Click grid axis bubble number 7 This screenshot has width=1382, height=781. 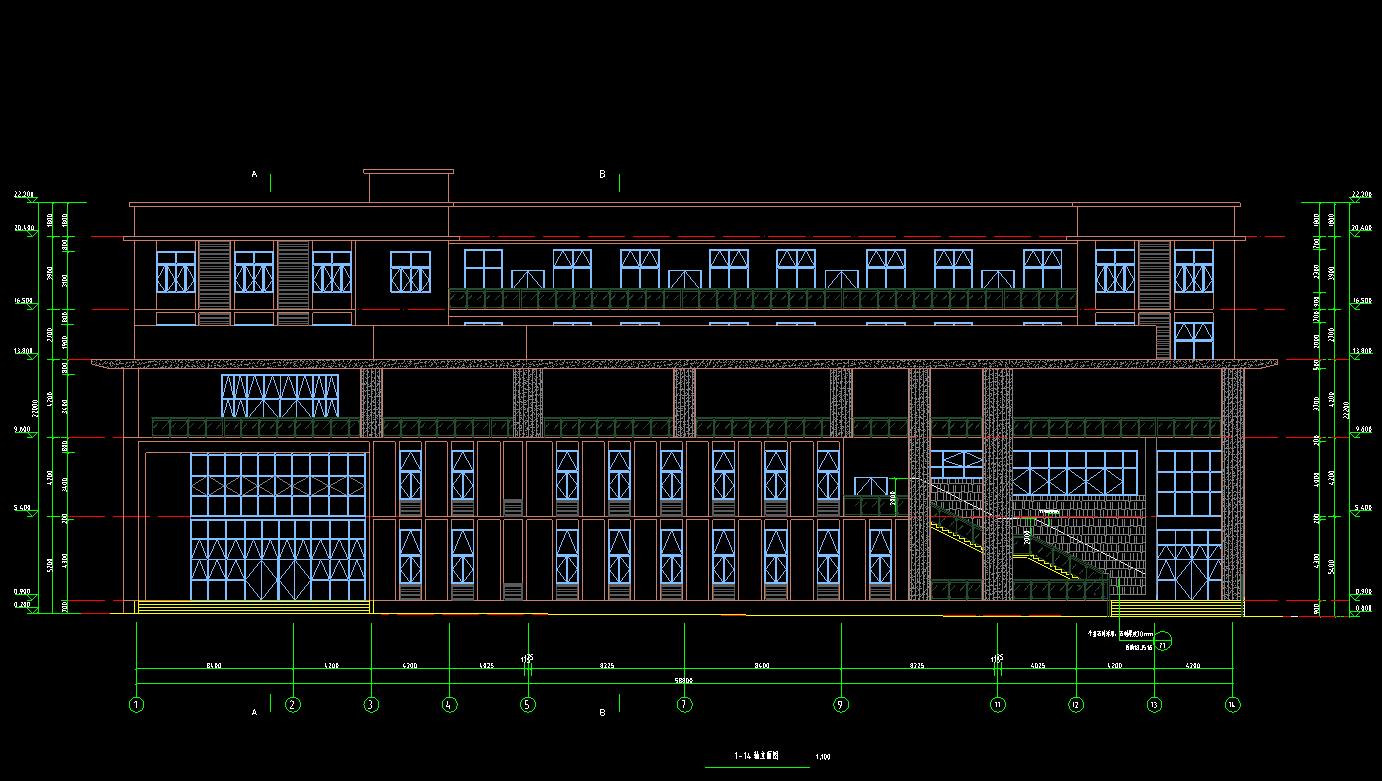[x=684, y=704]
